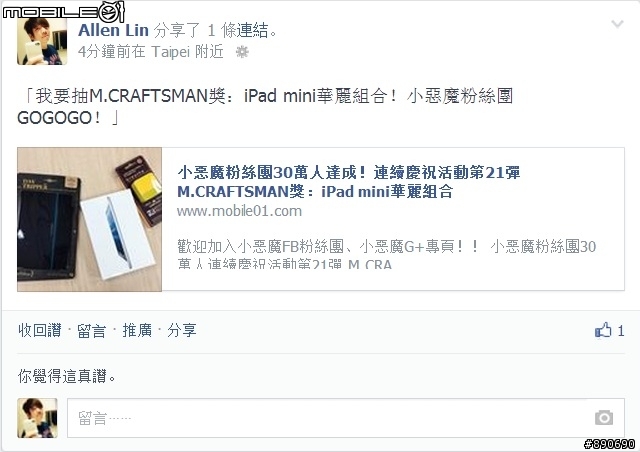Click the like count number 1
Screen dimensions: 640x452
coord(620,331)
